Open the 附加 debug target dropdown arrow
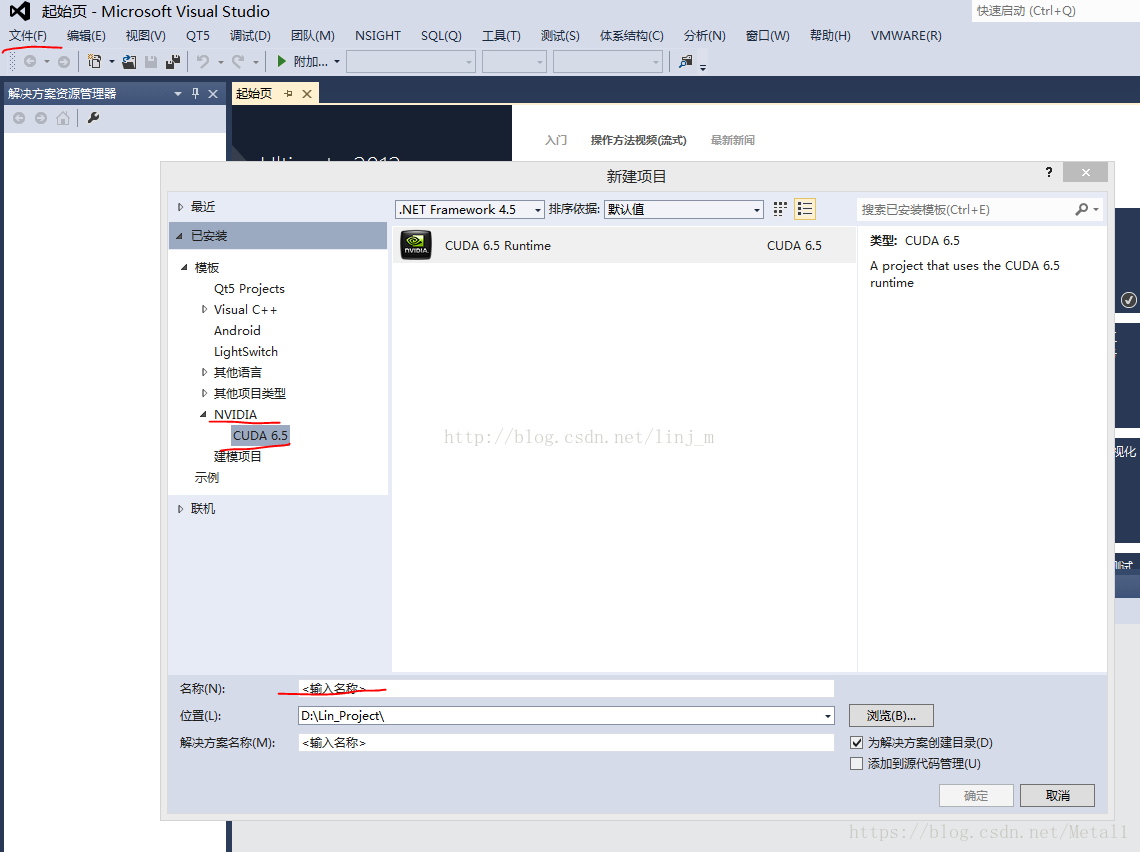 pos(337,62)
